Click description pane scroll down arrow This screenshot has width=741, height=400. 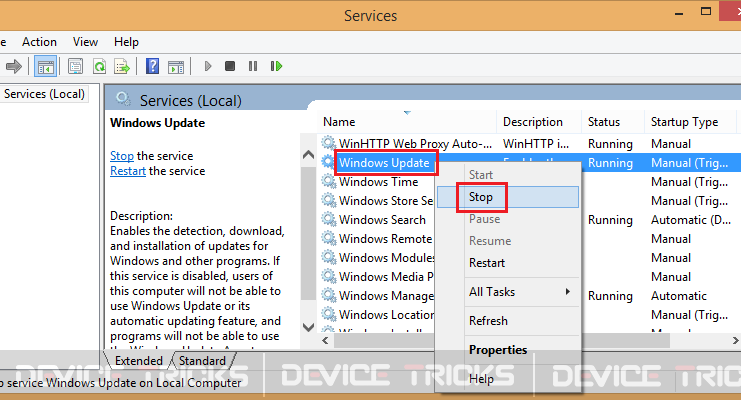(308, 327)
